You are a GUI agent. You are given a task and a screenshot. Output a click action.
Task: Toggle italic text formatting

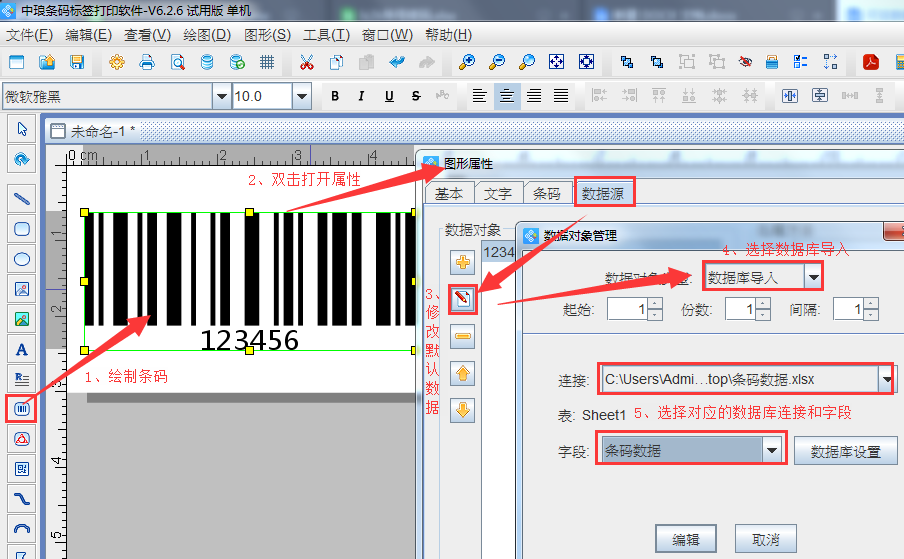pyautogui.click(x=362, y=96)
